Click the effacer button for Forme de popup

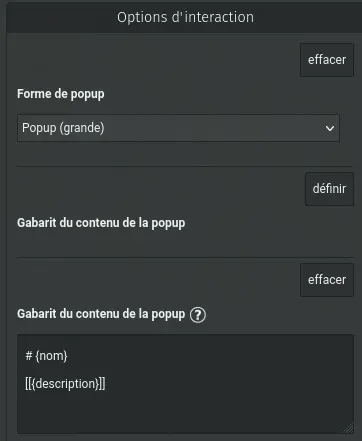(327, 60)
